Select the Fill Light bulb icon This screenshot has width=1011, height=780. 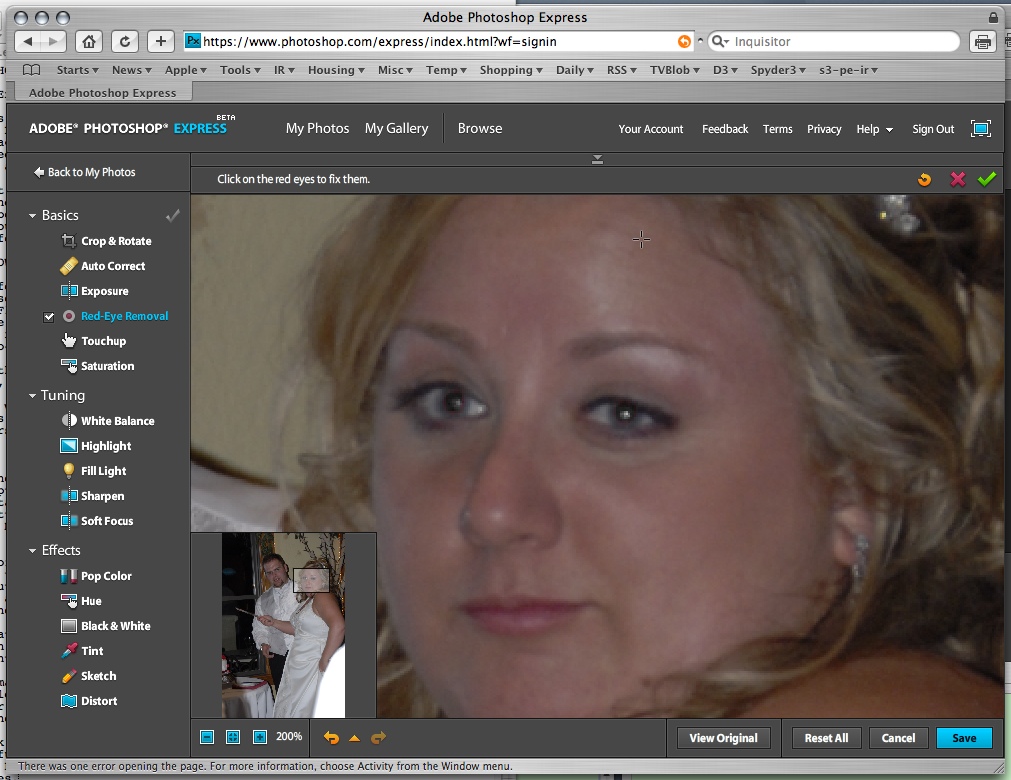click(x=69, y=471)
